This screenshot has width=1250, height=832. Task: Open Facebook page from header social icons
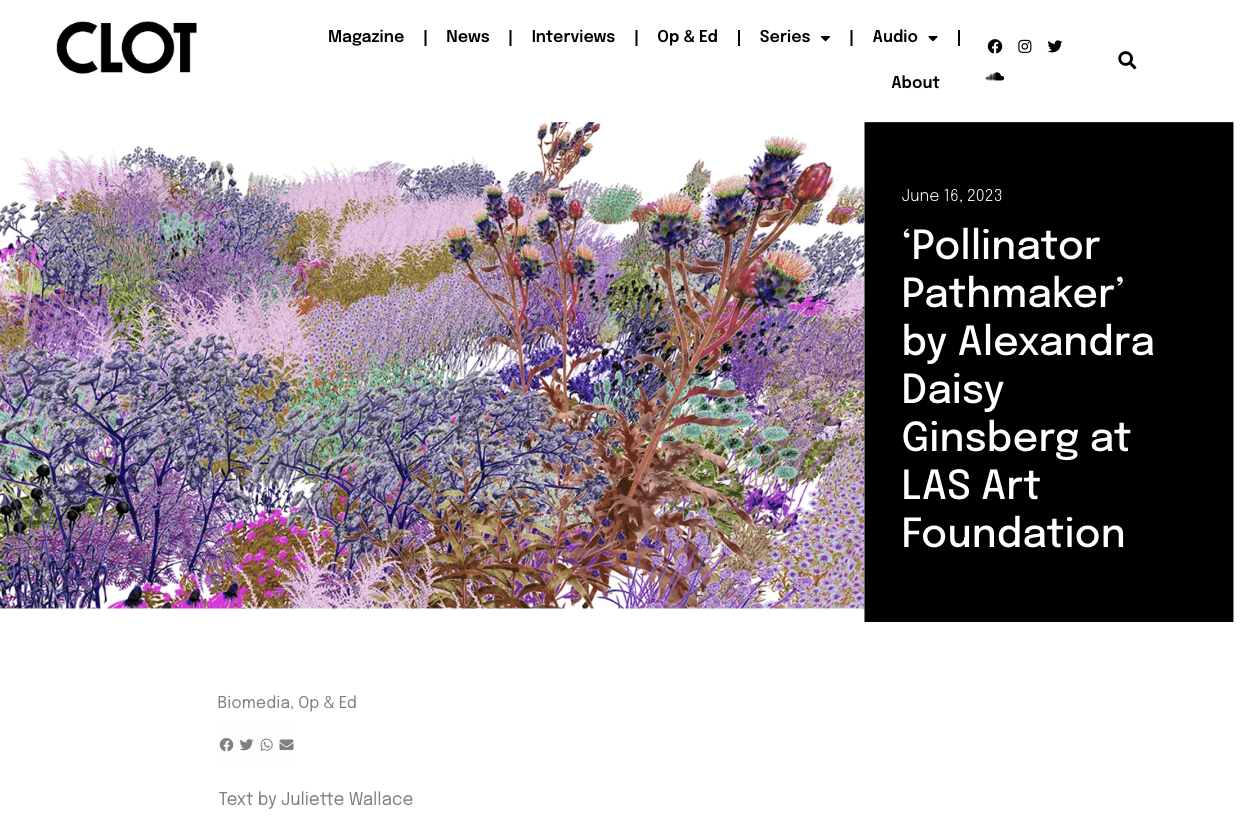coord(994,46)
